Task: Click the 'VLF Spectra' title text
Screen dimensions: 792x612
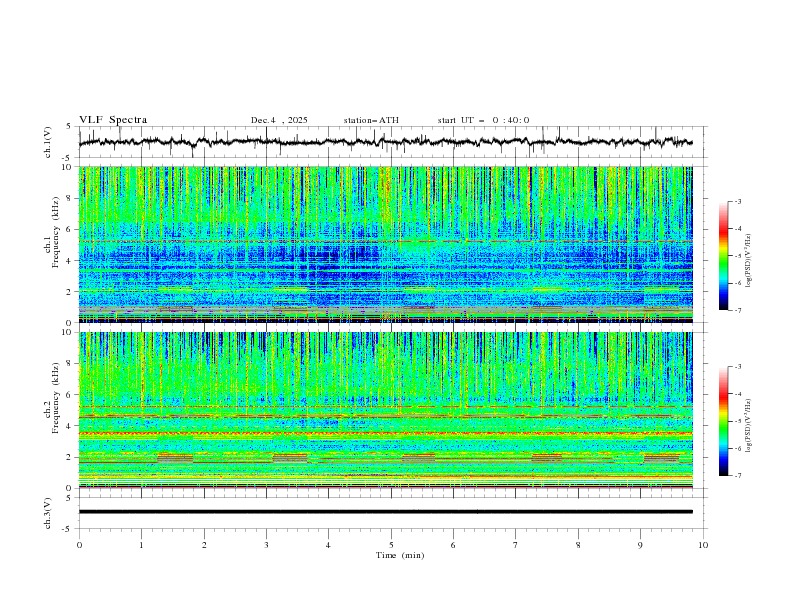Action: pos(113,120)
